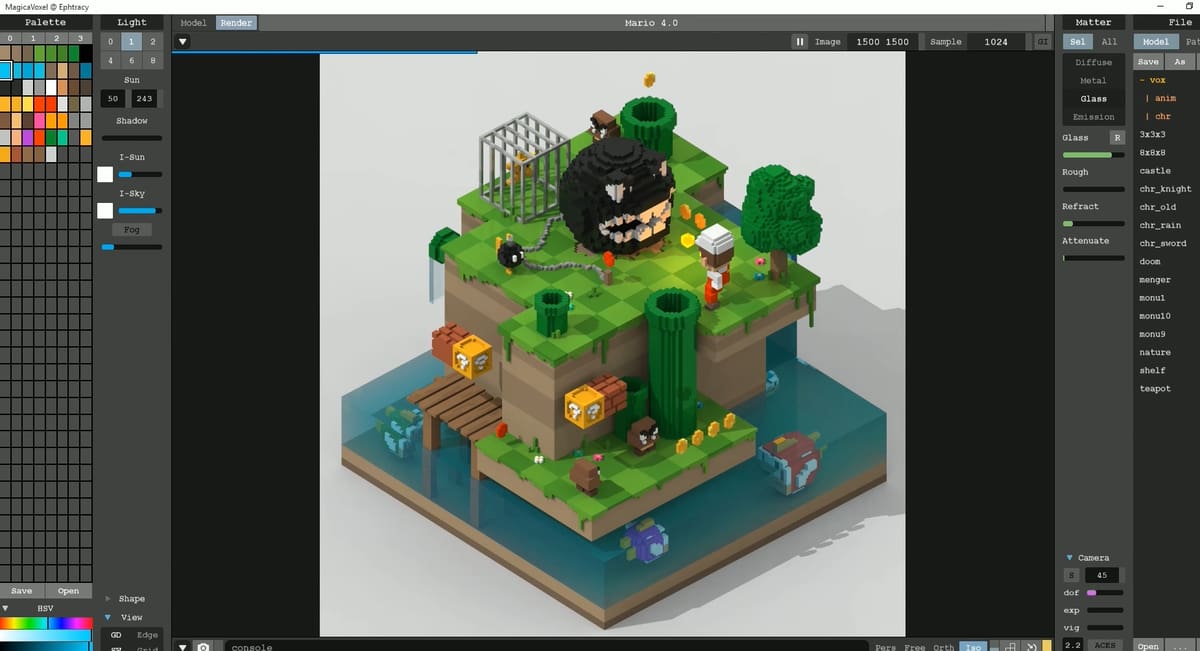The image size is (1200, 651).
Task: Select Metal material type
Action: pyautogui.click(x=1093, y=80)
